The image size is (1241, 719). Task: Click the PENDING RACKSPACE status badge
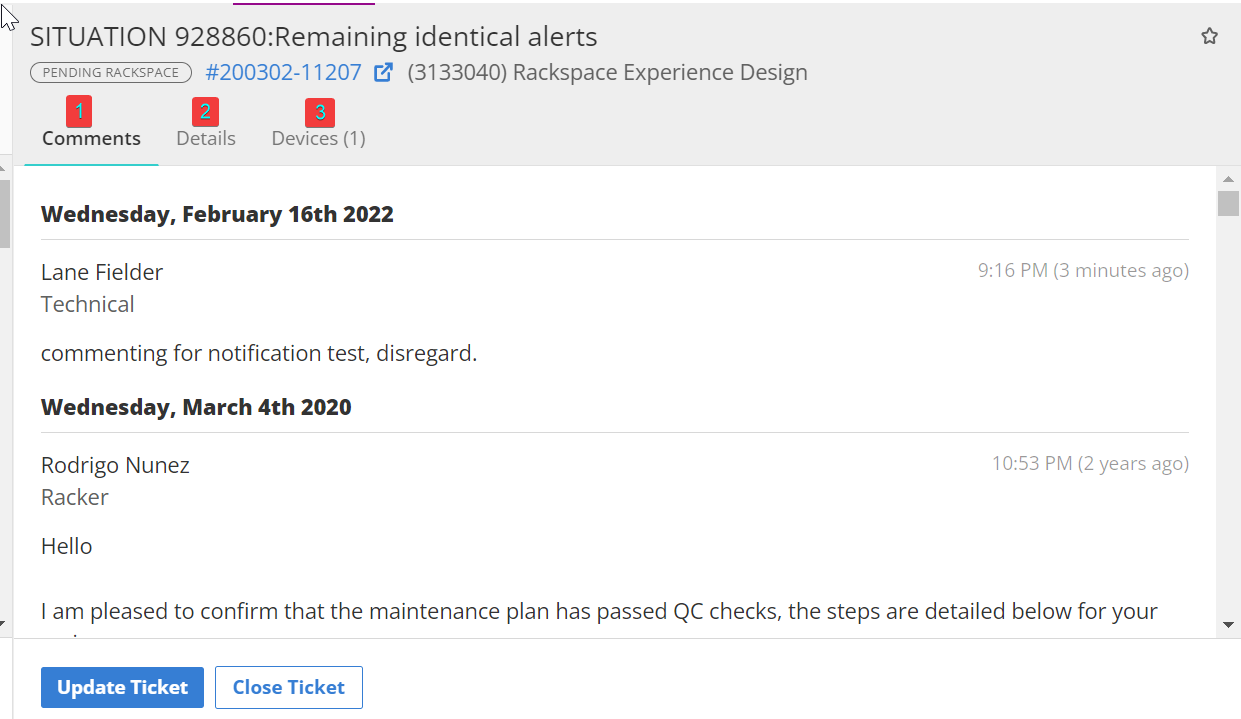point(111,73)
